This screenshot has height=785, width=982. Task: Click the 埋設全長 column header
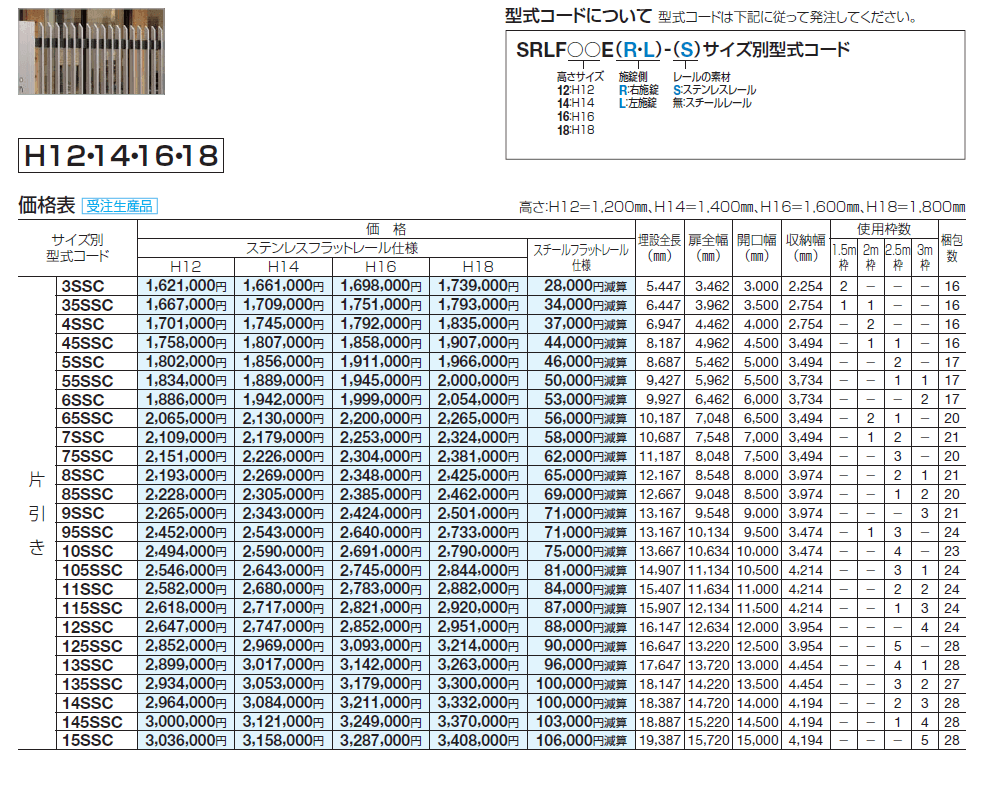pos(658,248)
